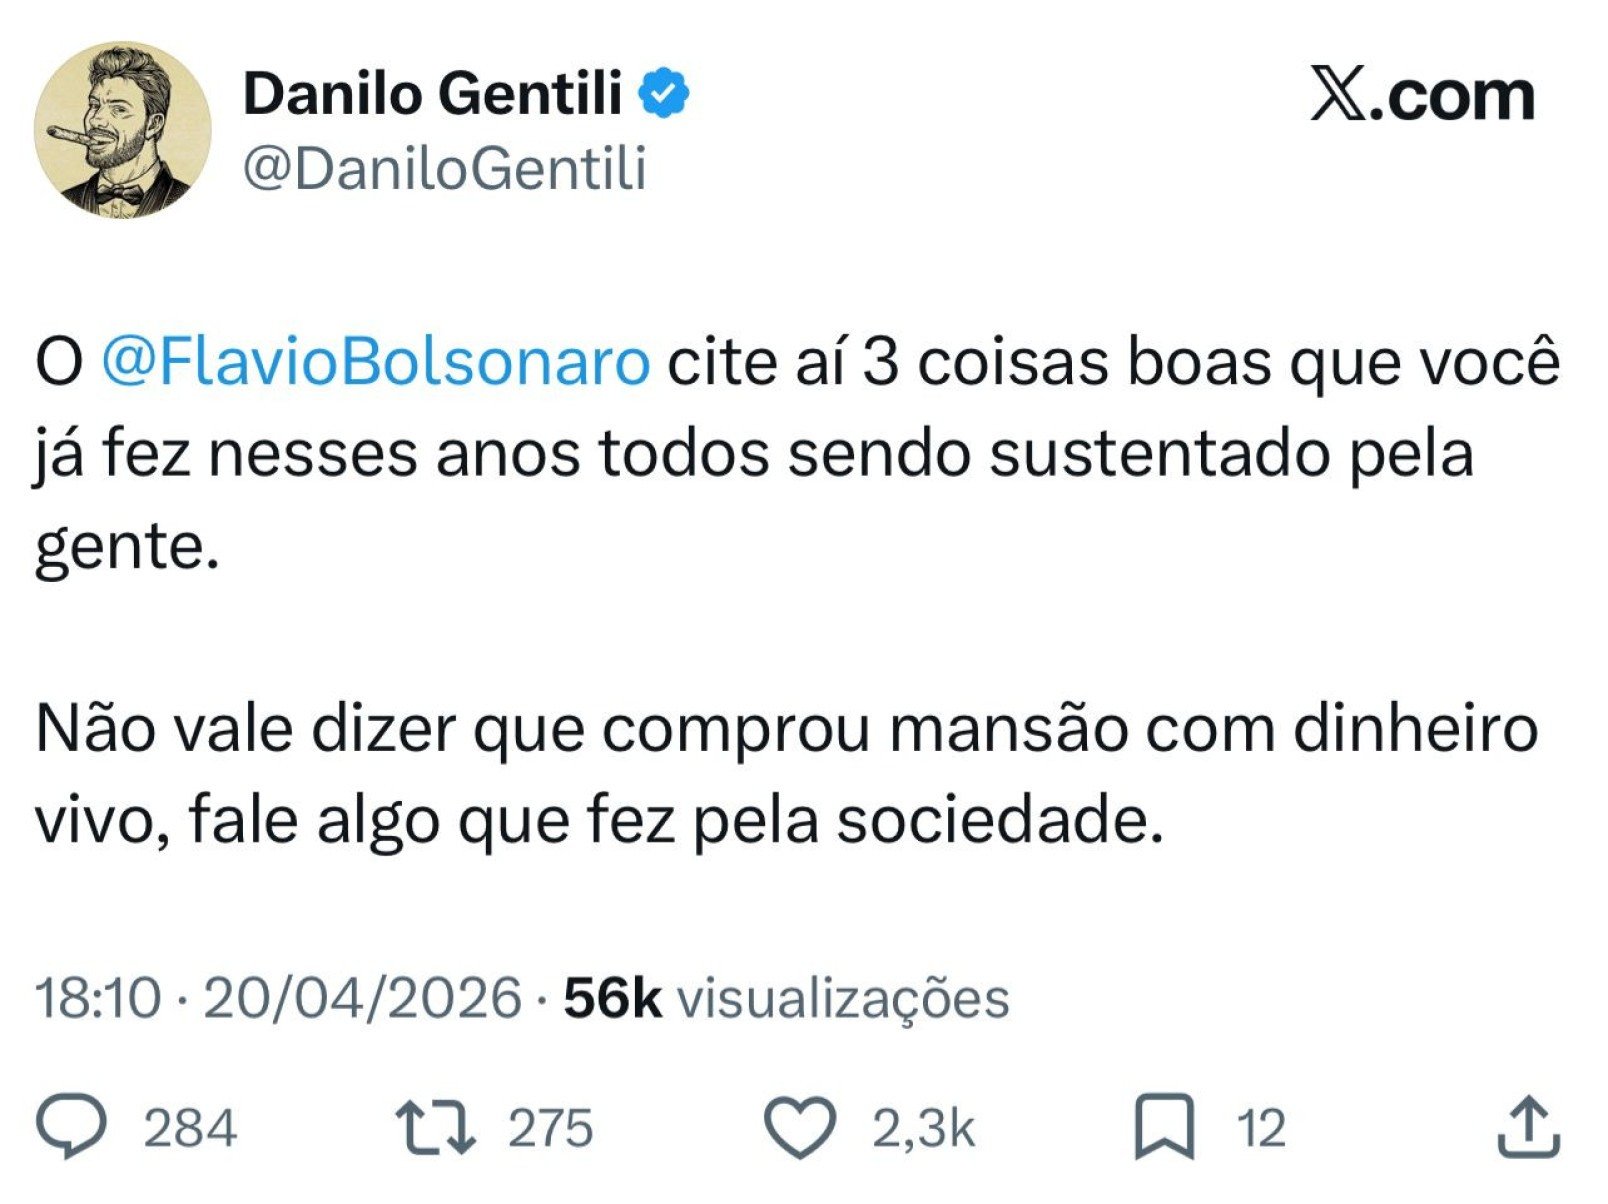View the 56k visualizações count
This screenshot has height=1204, width=1608.
pyautogui.click(x=786, y=998)
